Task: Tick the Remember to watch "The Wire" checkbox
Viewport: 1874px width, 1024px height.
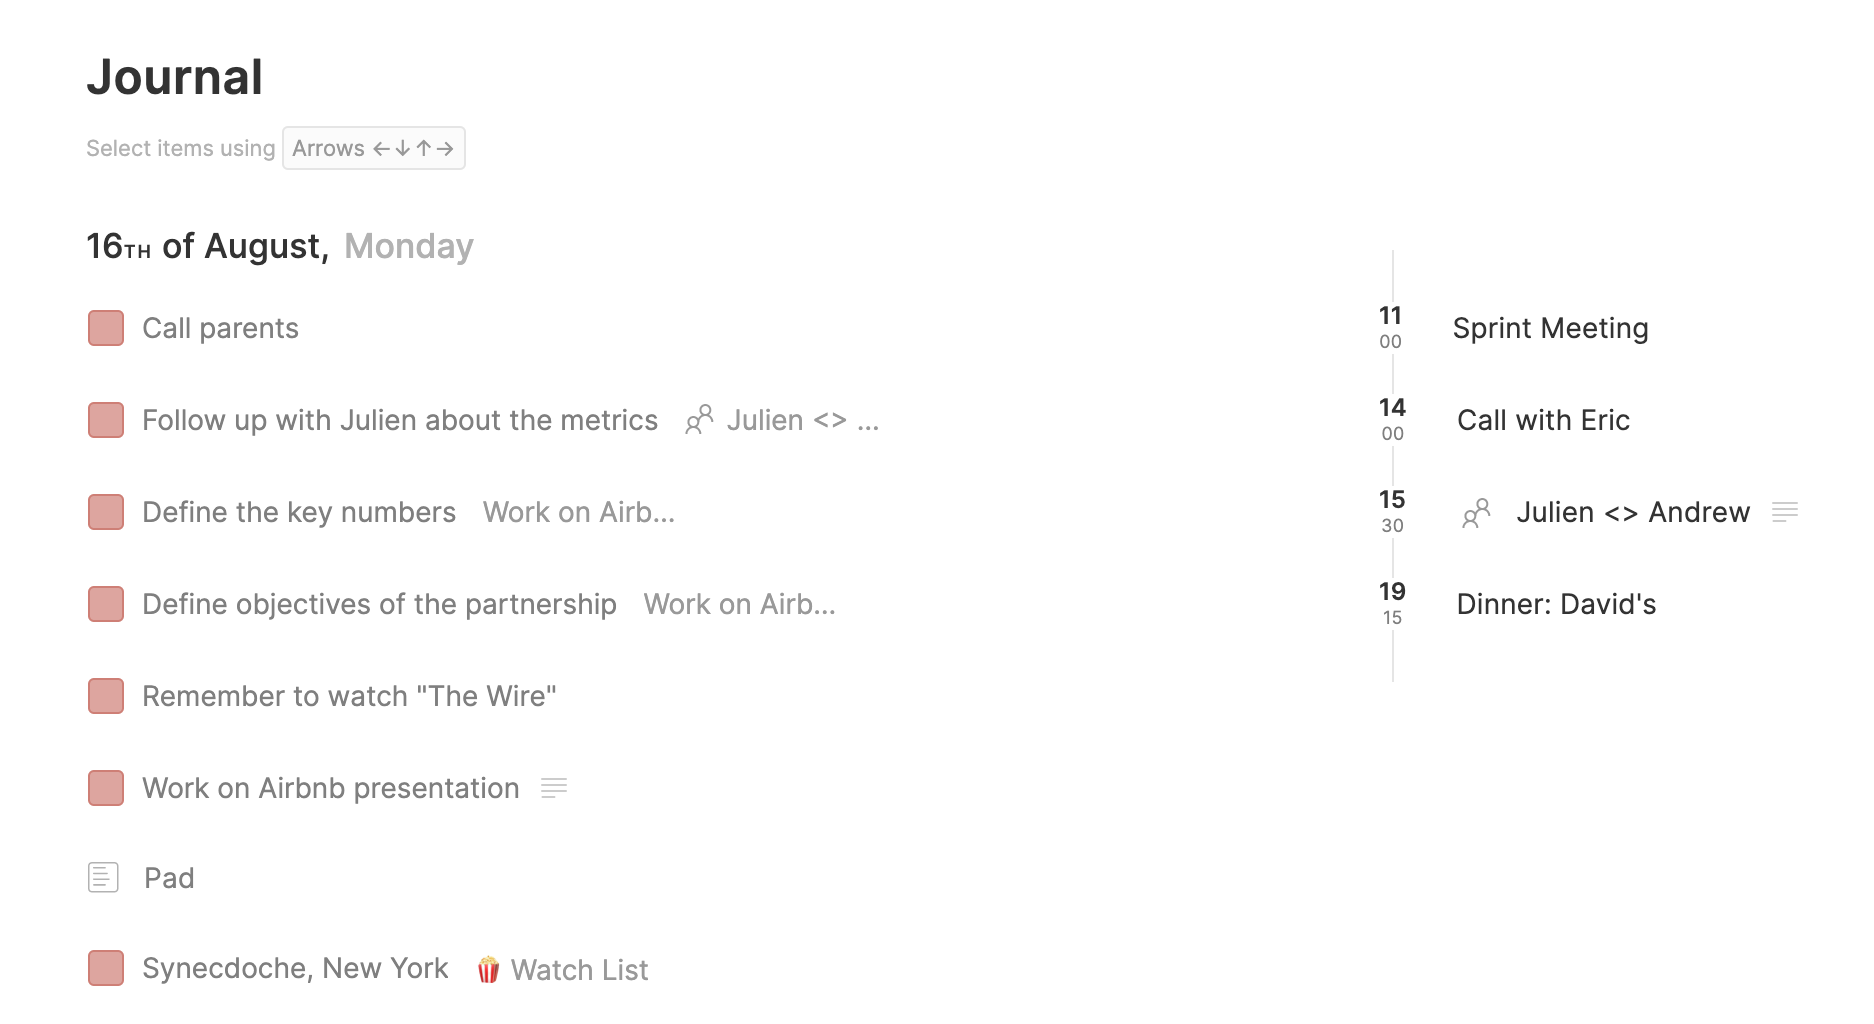Action: [106, 696]
